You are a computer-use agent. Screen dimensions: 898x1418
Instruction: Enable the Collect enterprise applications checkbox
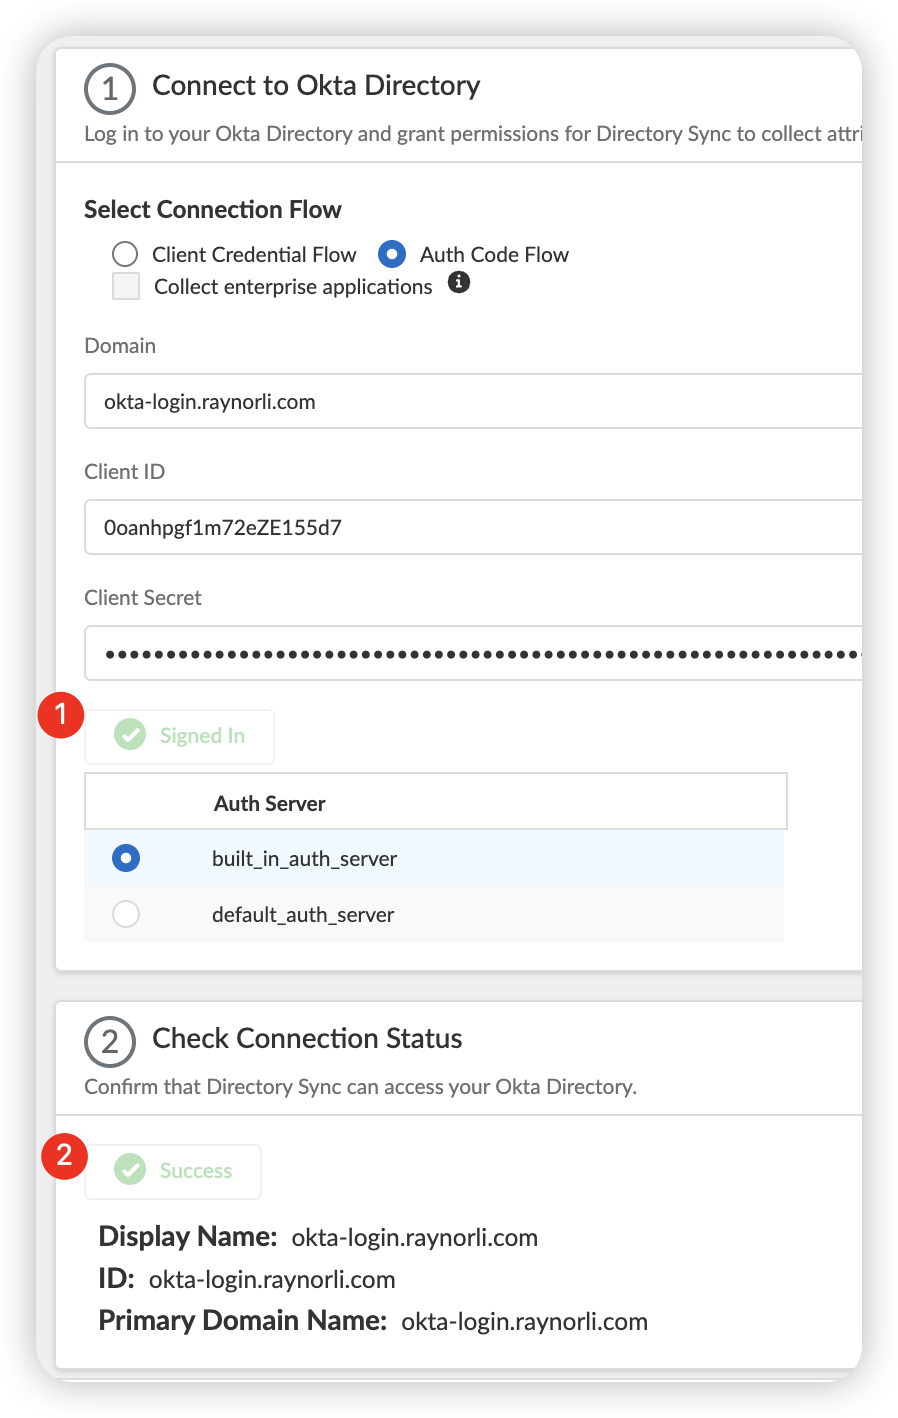126,287
